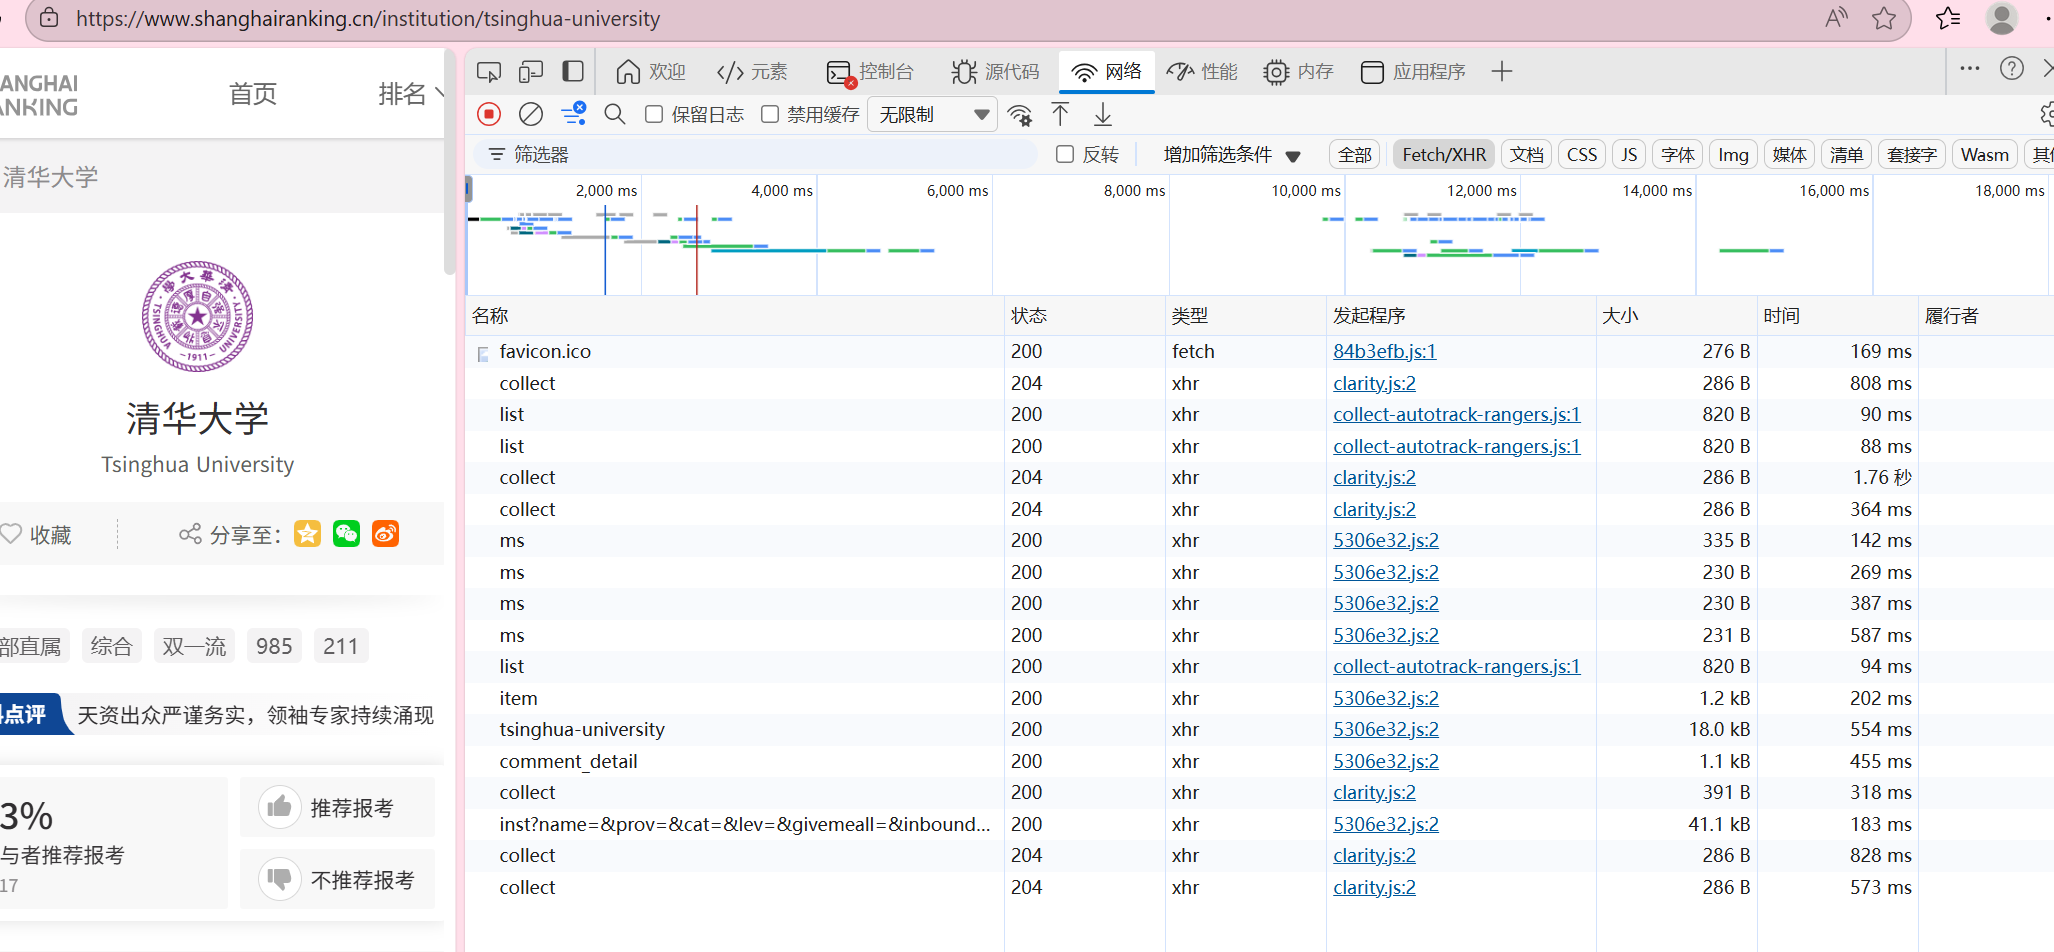Toggle the Fetch/XHR filter
The image size is (2054, 952).
(1444, 155)
